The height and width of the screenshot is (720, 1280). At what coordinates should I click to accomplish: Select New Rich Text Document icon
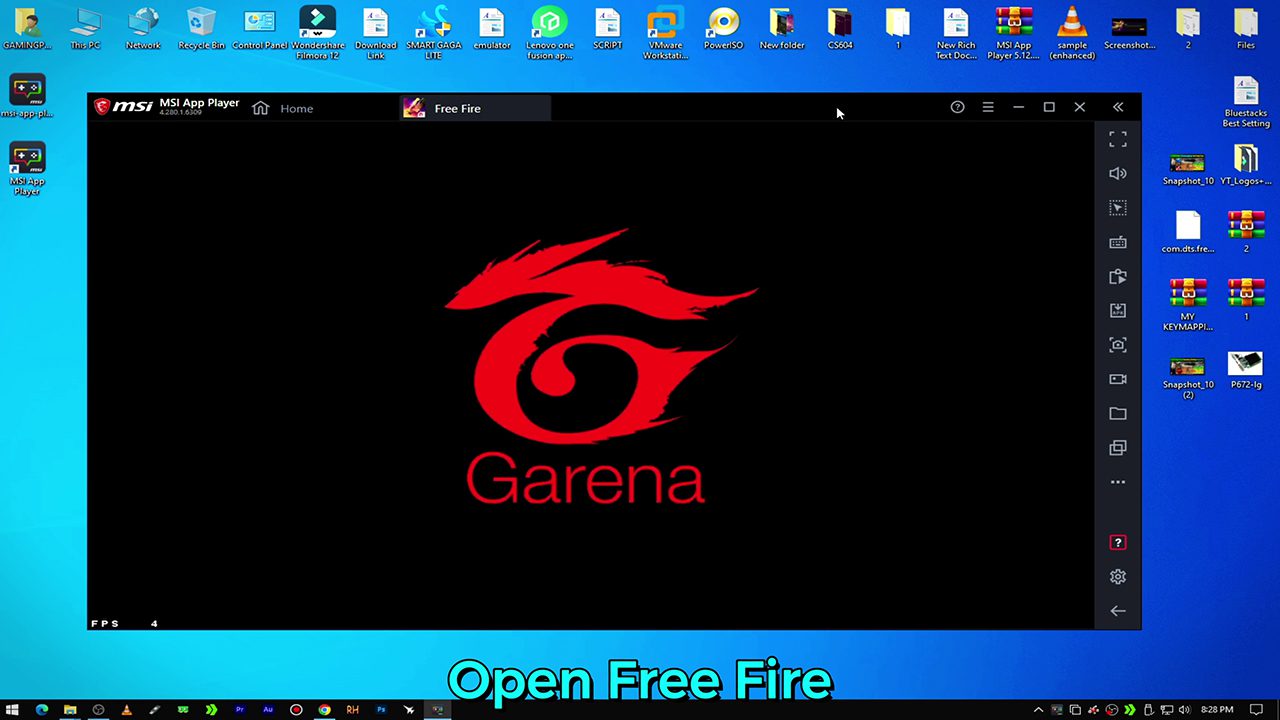[956, 32]
